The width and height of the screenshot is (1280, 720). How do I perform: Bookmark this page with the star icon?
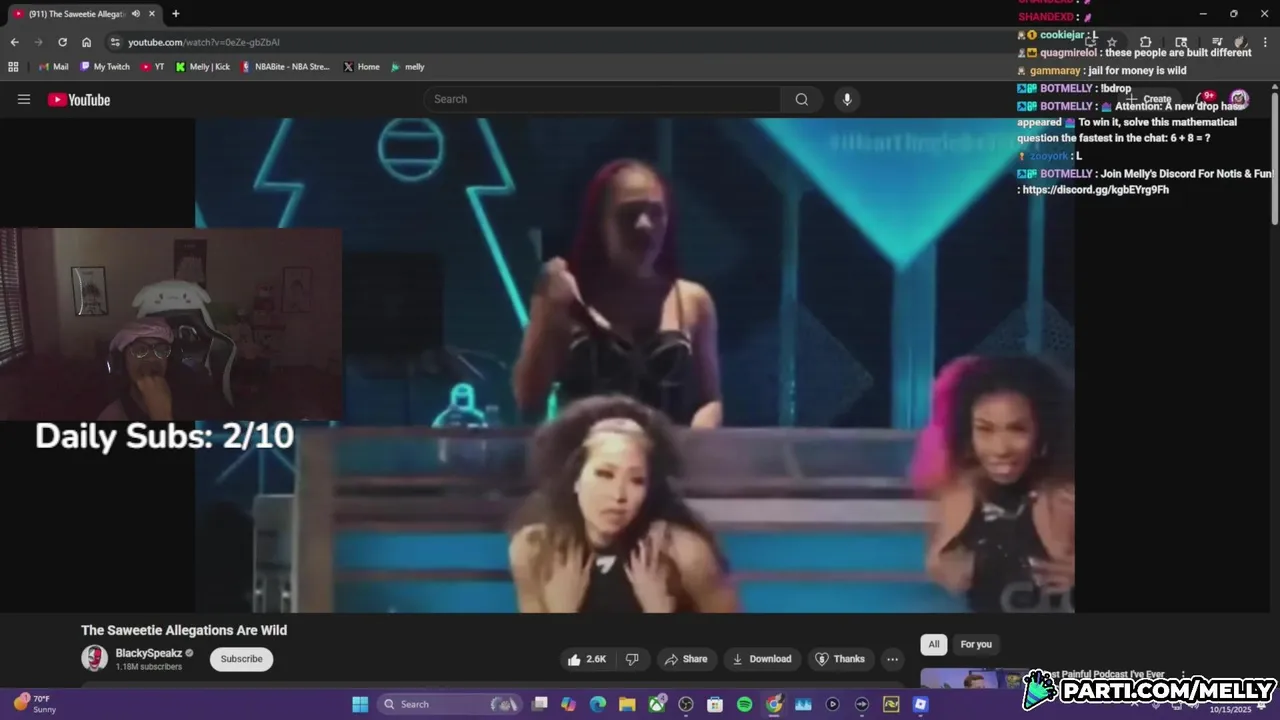1111,42
